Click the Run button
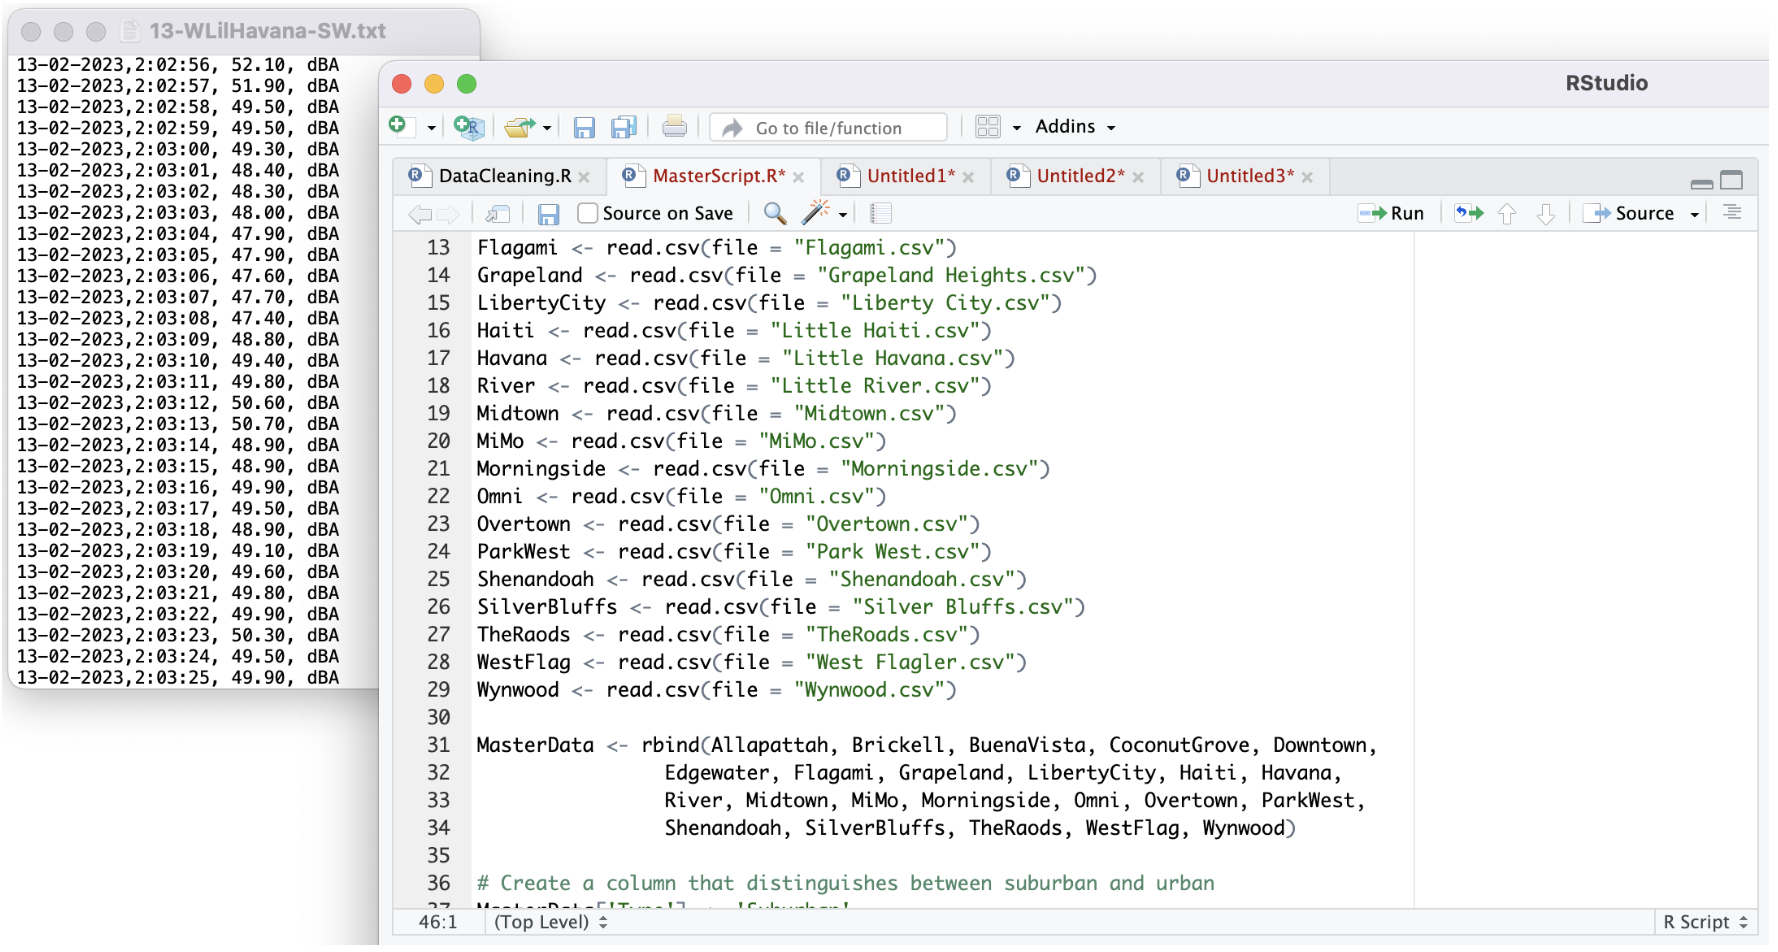 (1392, 213)
